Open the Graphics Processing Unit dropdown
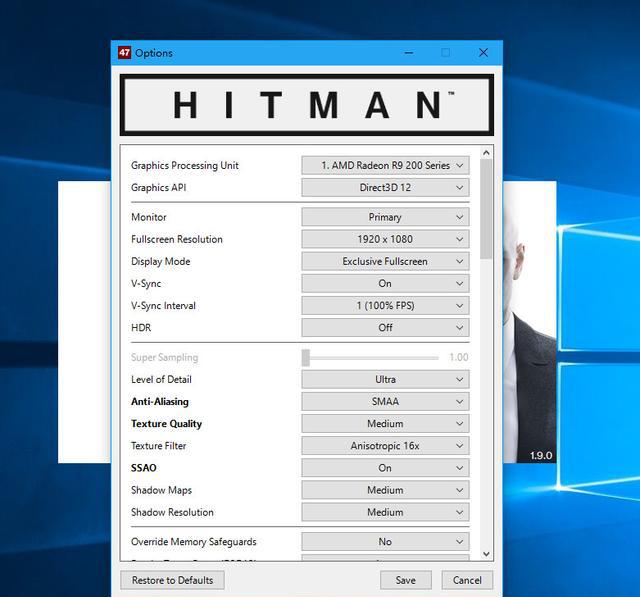640x597 pixels. coord(385,165)
